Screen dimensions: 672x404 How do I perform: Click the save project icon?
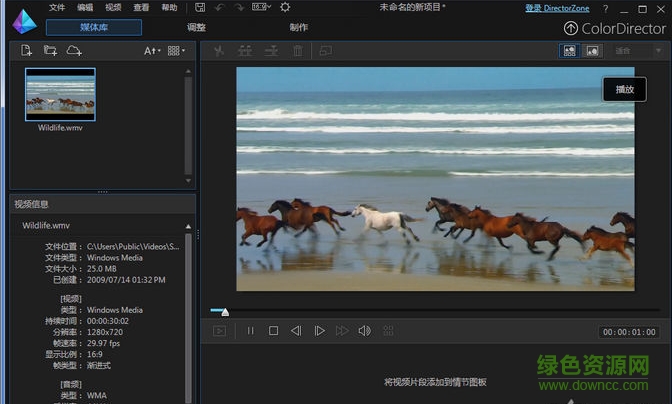click(201, 7)
